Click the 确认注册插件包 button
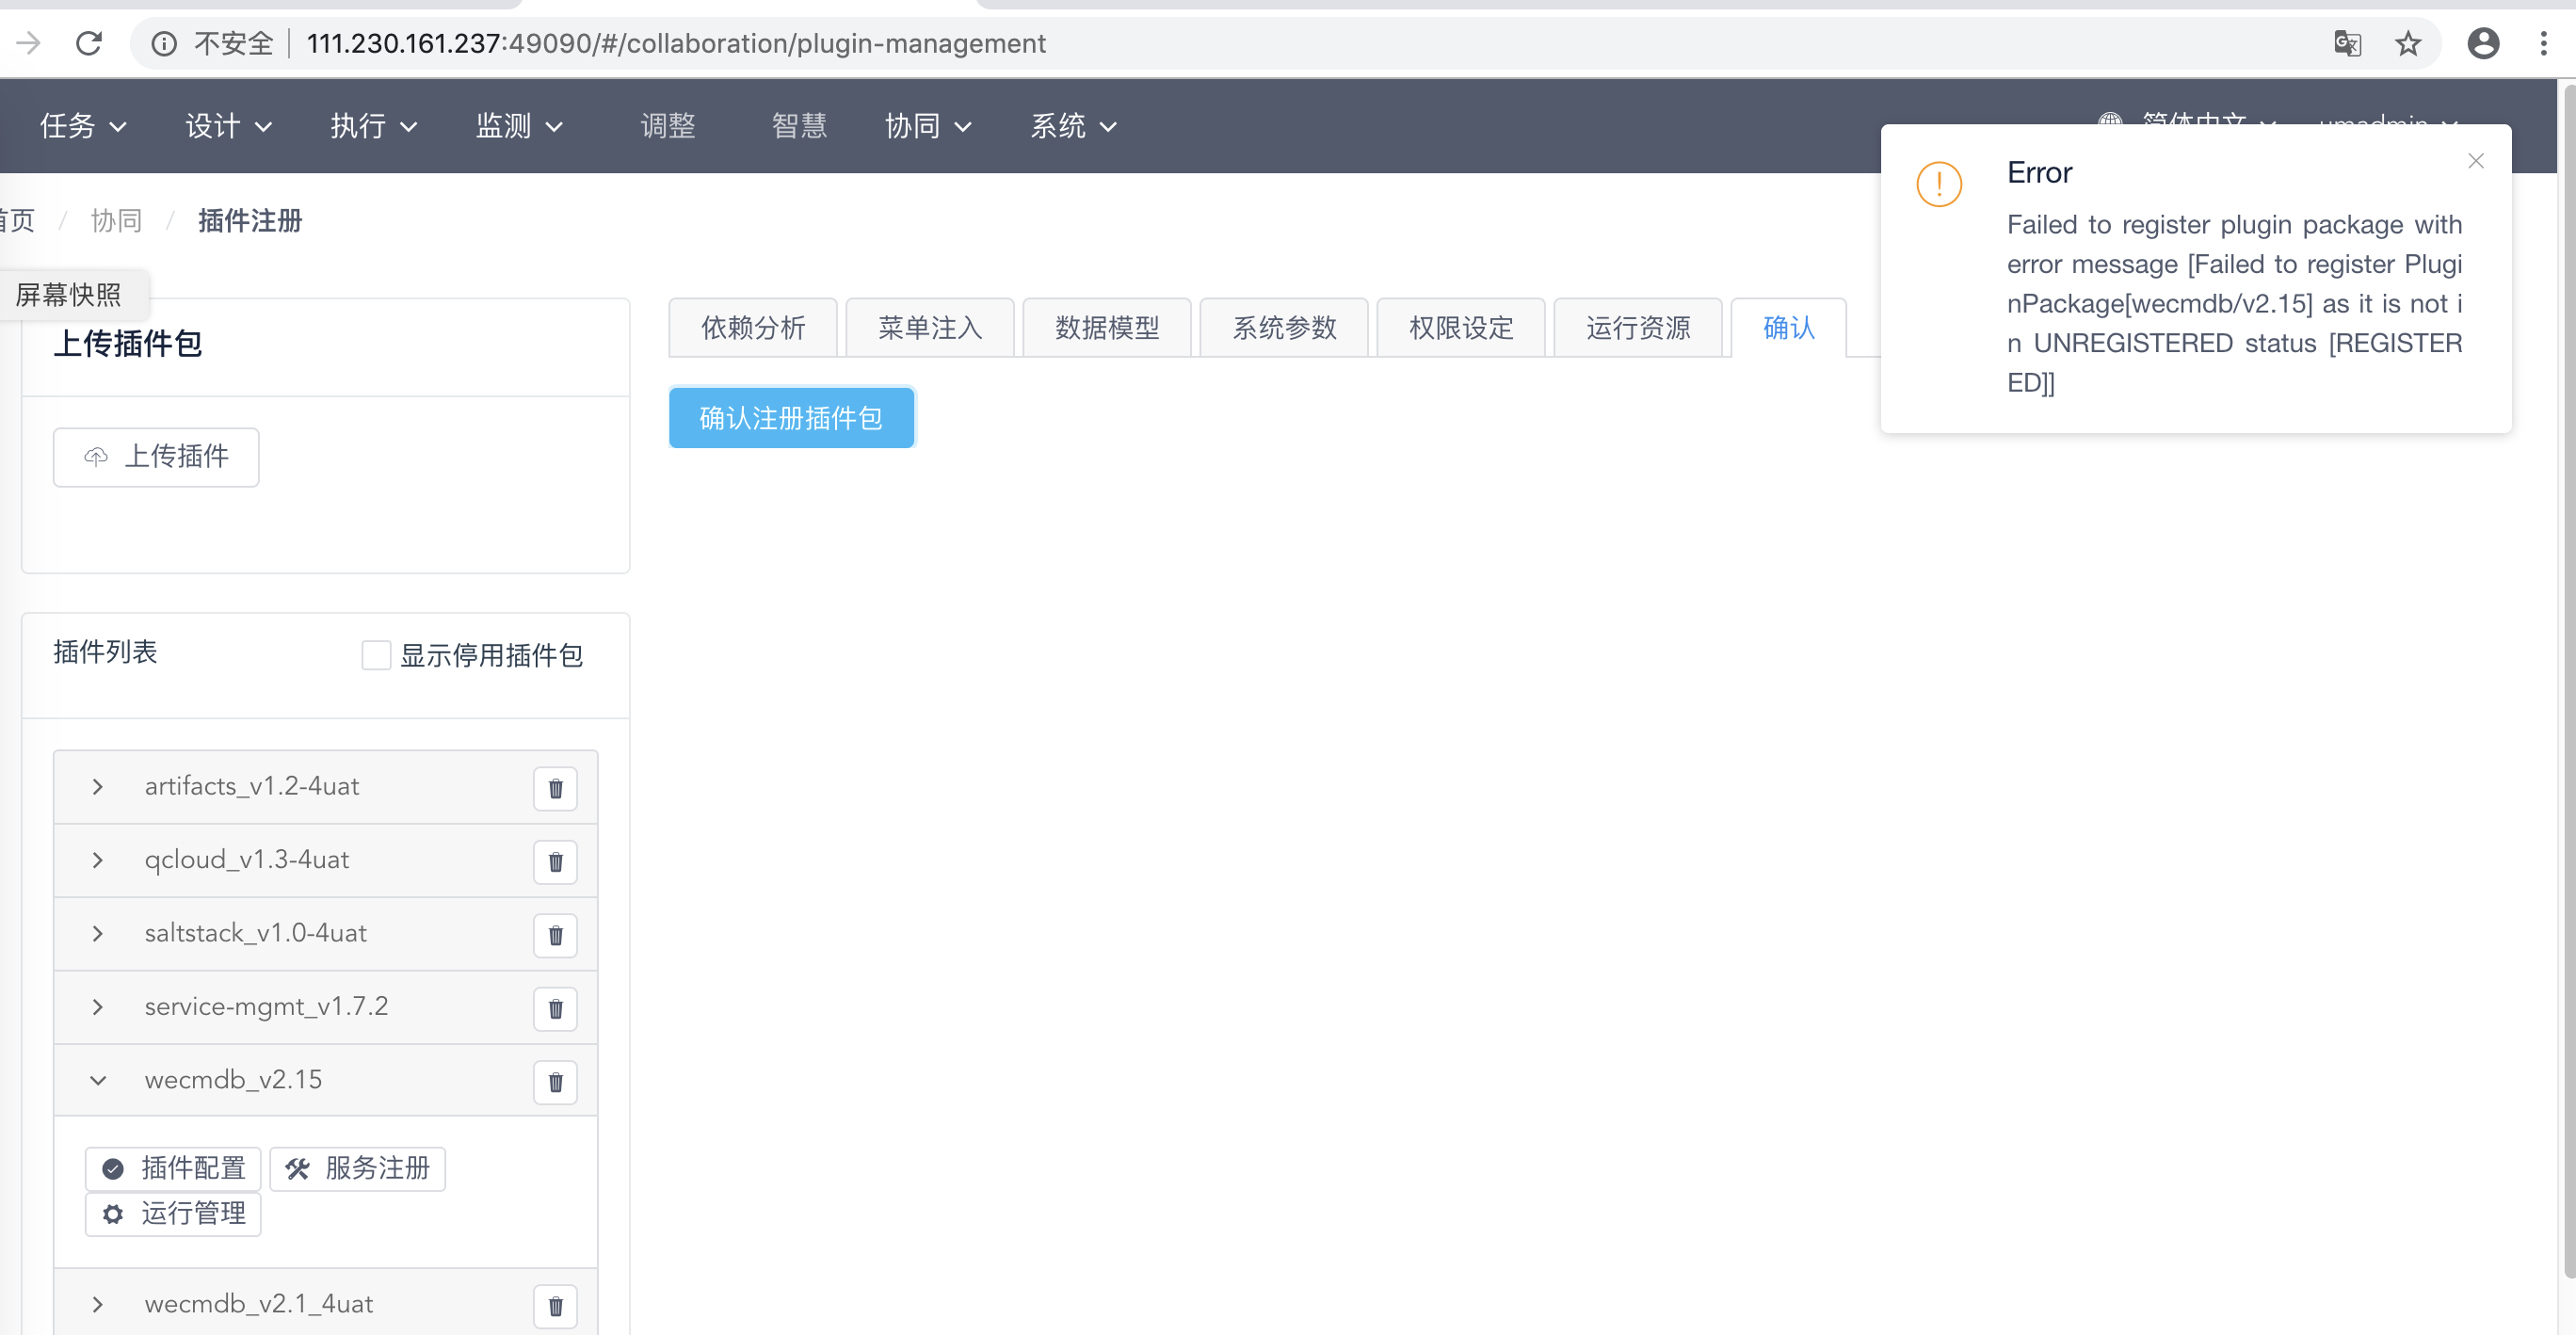The width and height of the screenshot is (2576, 1335). [x=791, y=418]
